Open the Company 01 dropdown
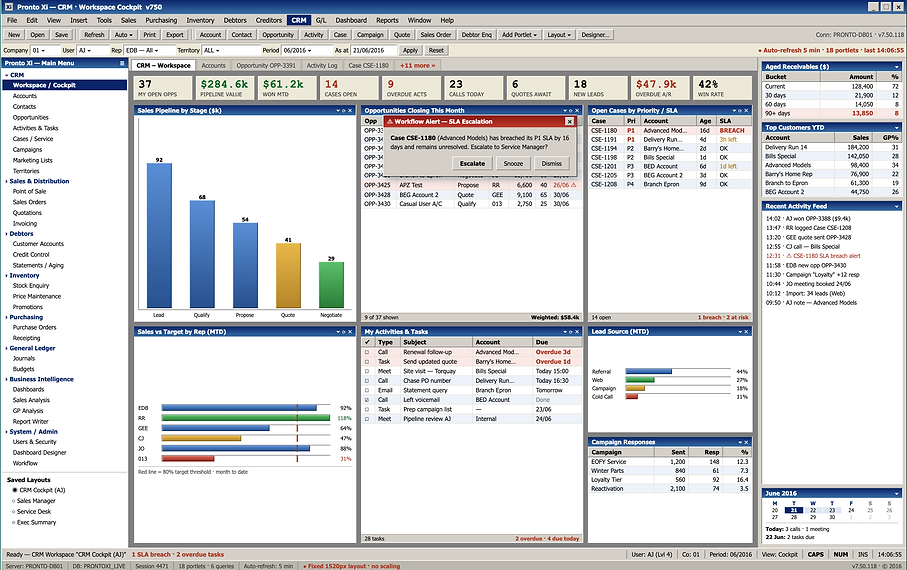The height and width of the screenshot is (570, 907). point(45,50)
